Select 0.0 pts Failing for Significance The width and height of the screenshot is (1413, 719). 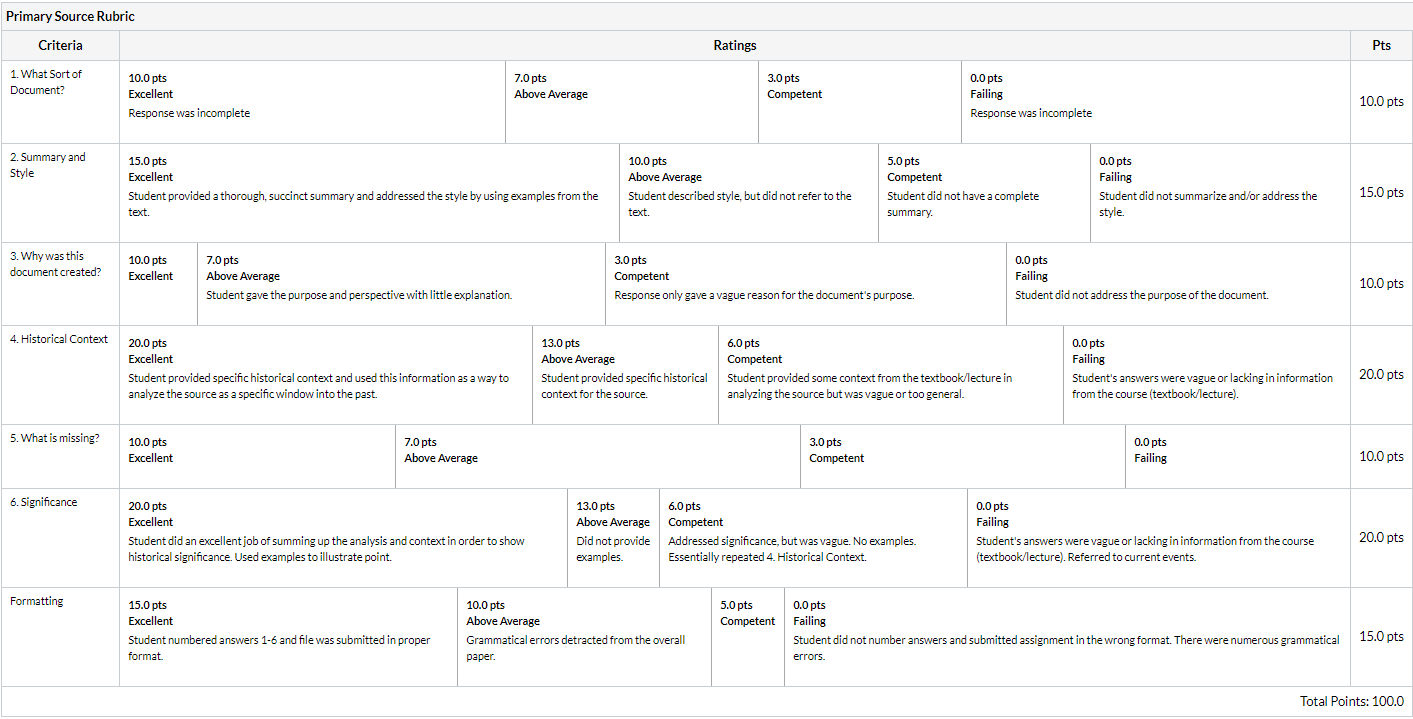[1159, 538]
